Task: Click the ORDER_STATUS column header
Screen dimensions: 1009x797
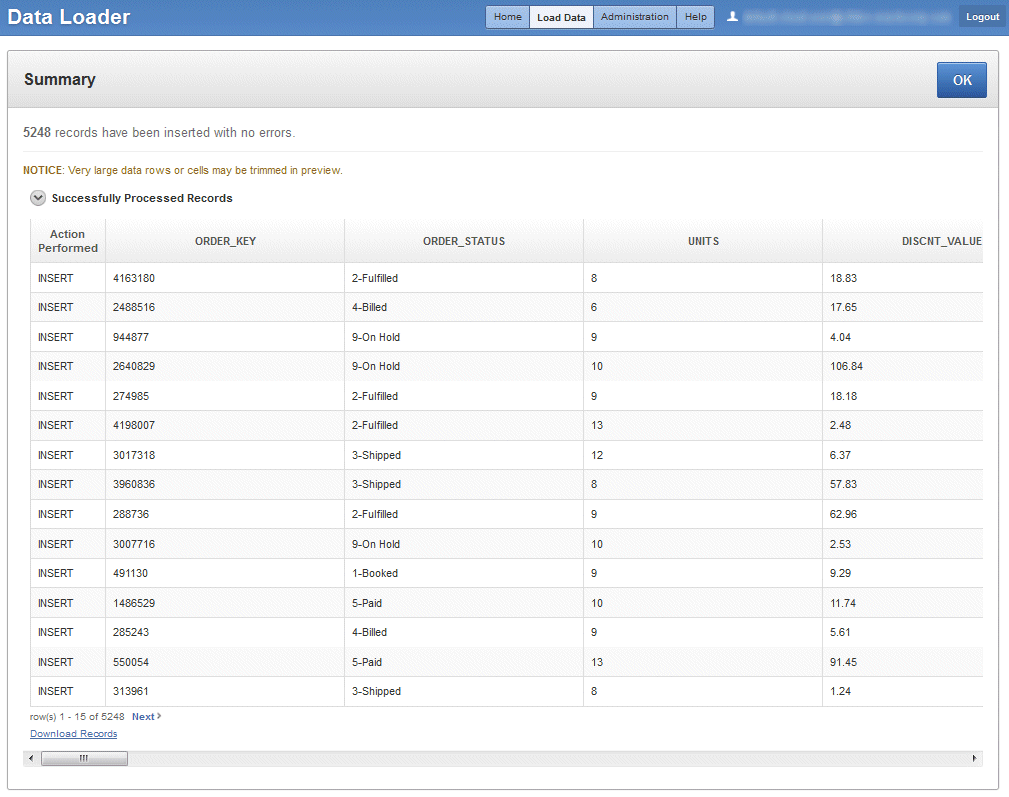Action: coord(464,241)
